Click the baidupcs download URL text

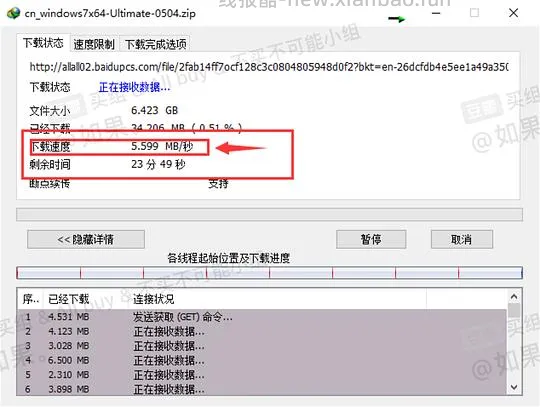(x=269, y=67)
